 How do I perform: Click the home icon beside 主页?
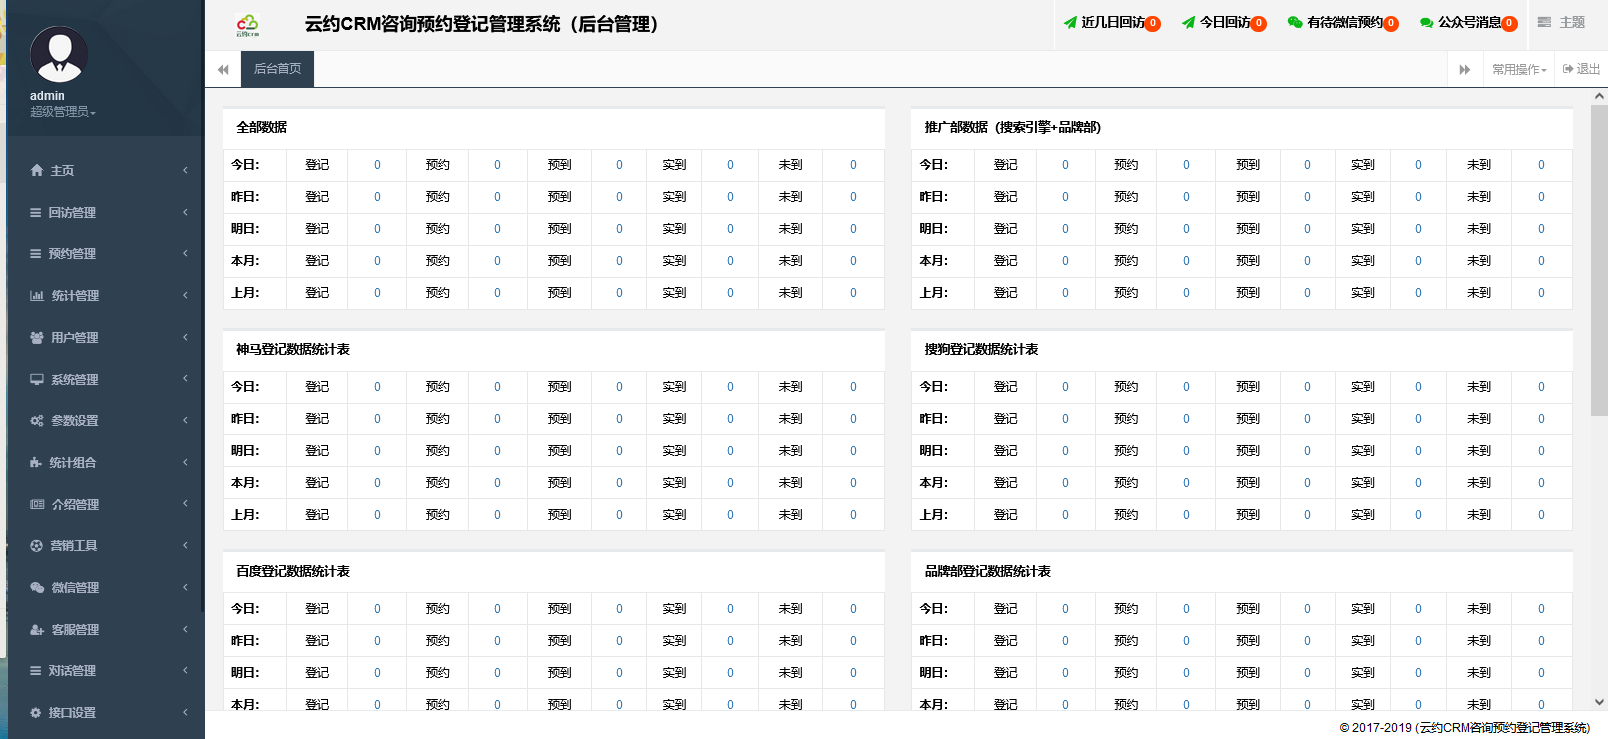pyautogui.click(x=37, y=171)
